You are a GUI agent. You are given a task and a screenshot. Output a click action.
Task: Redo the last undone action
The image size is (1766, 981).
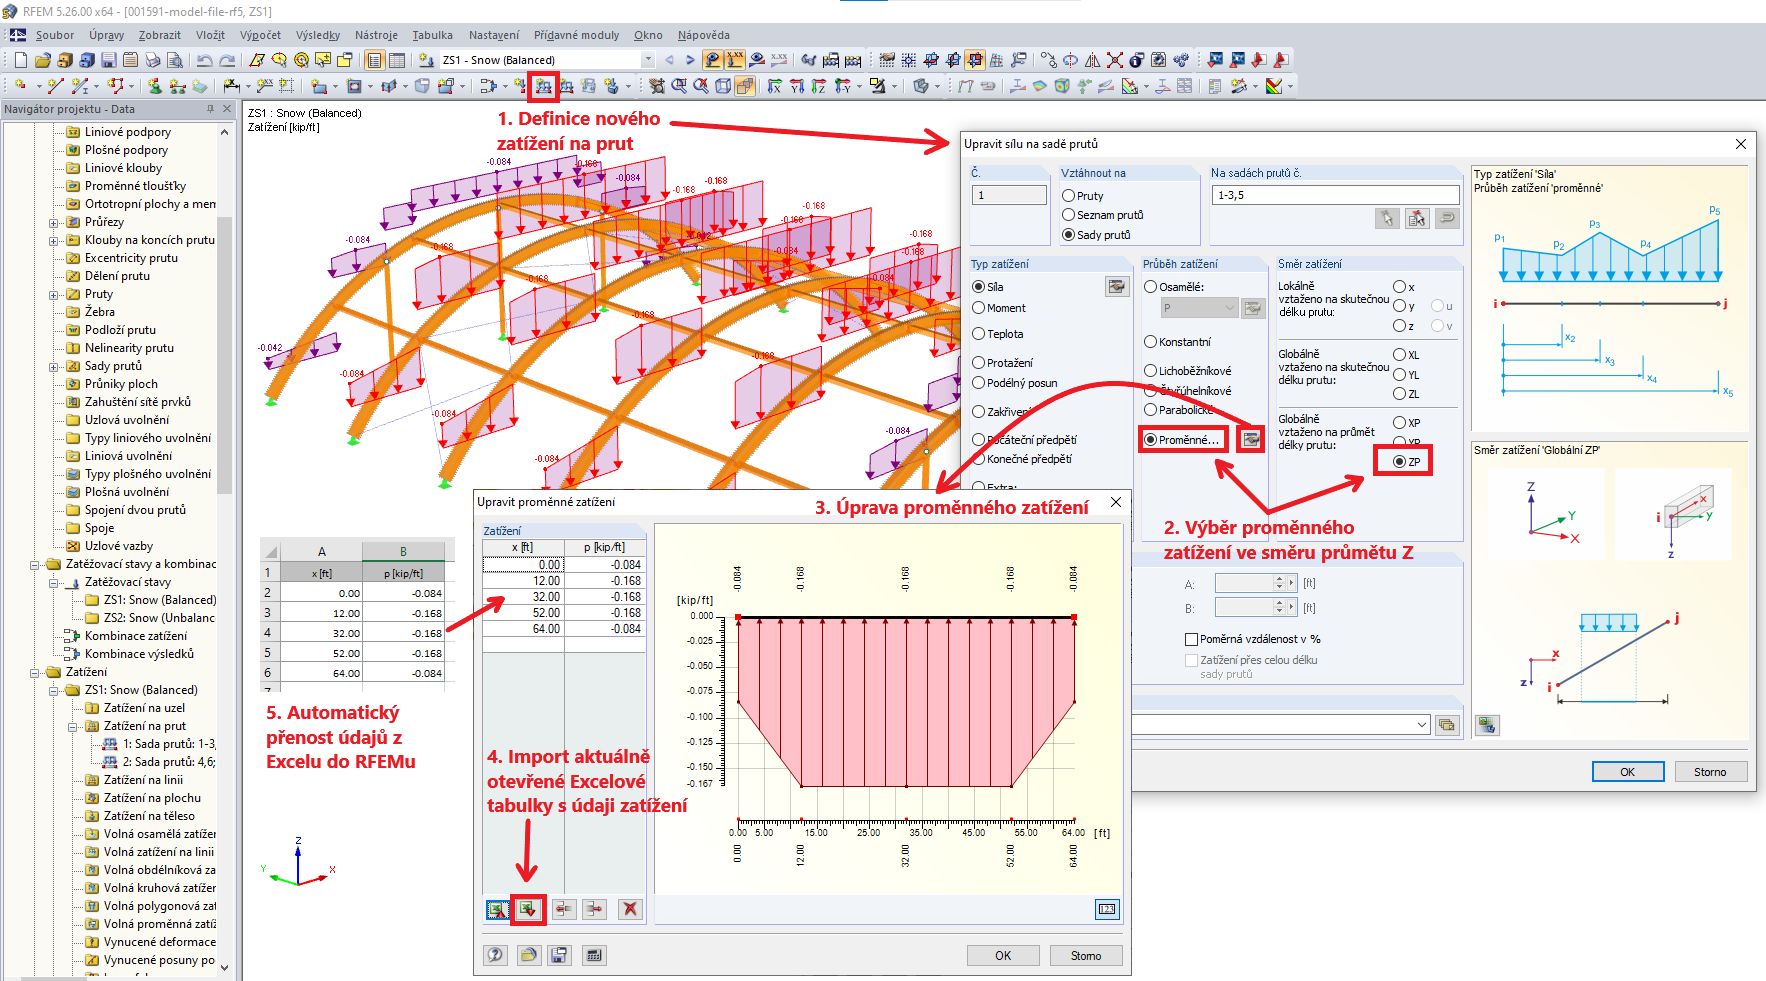tap(227, 60)
